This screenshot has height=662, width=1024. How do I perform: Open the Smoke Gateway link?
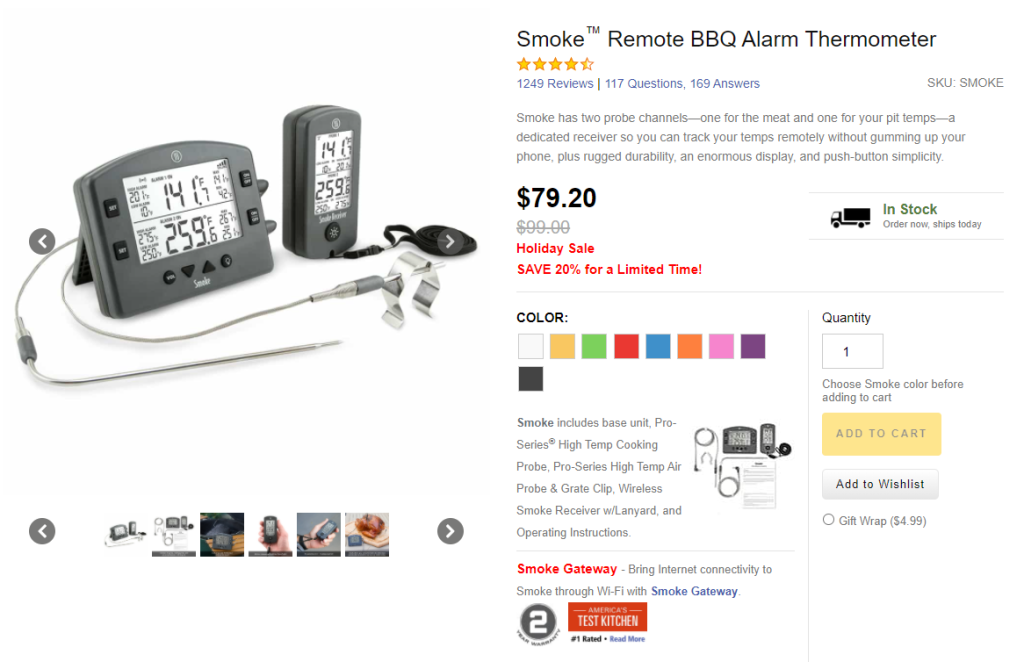pyautogui.click(x=694, y=591)
